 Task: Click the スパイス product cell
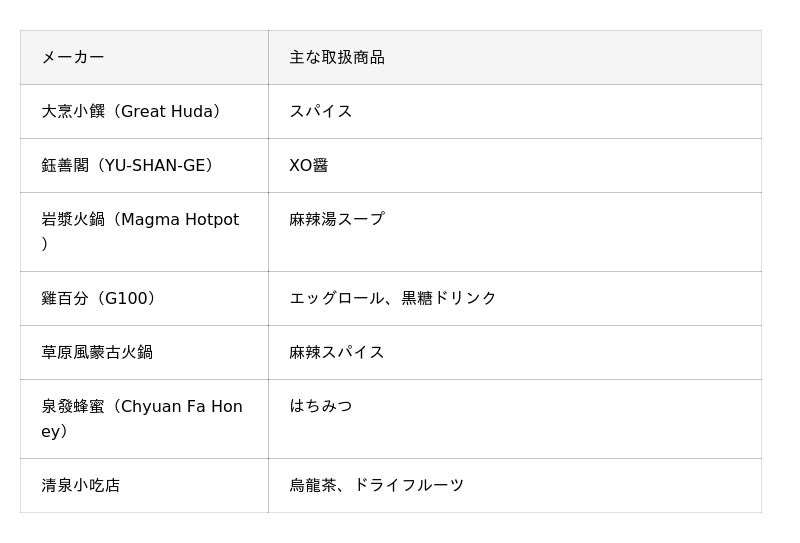coord(515,111)
